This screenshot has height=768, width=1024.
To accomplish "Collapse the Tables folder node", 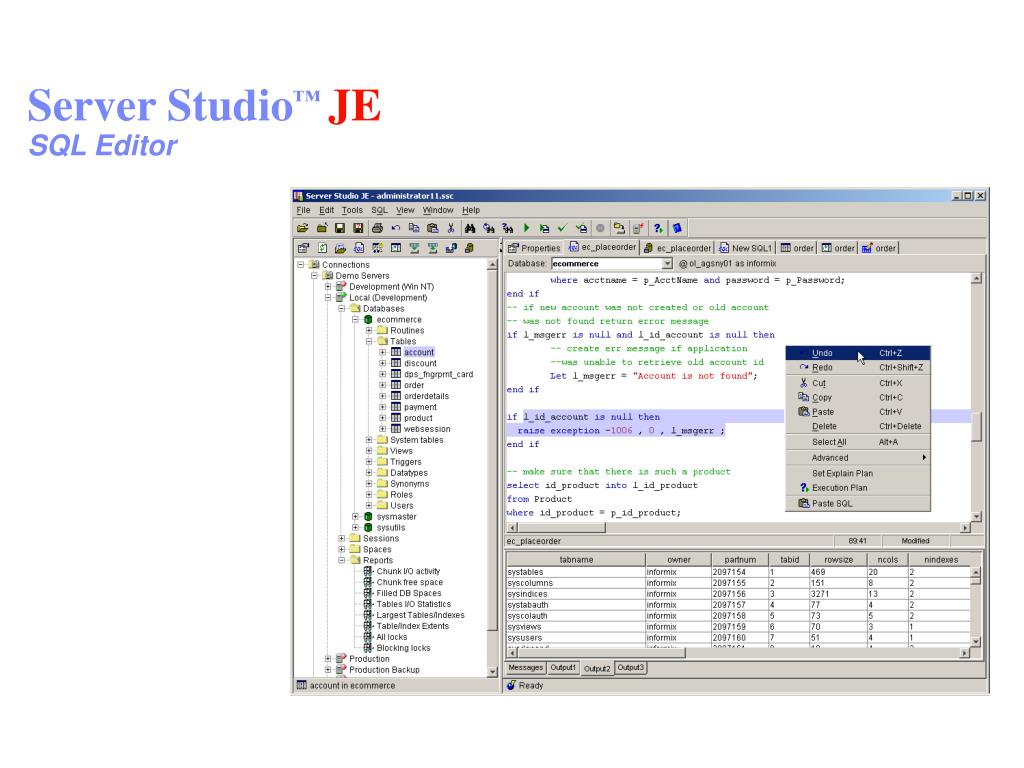I will click(369, 342).
